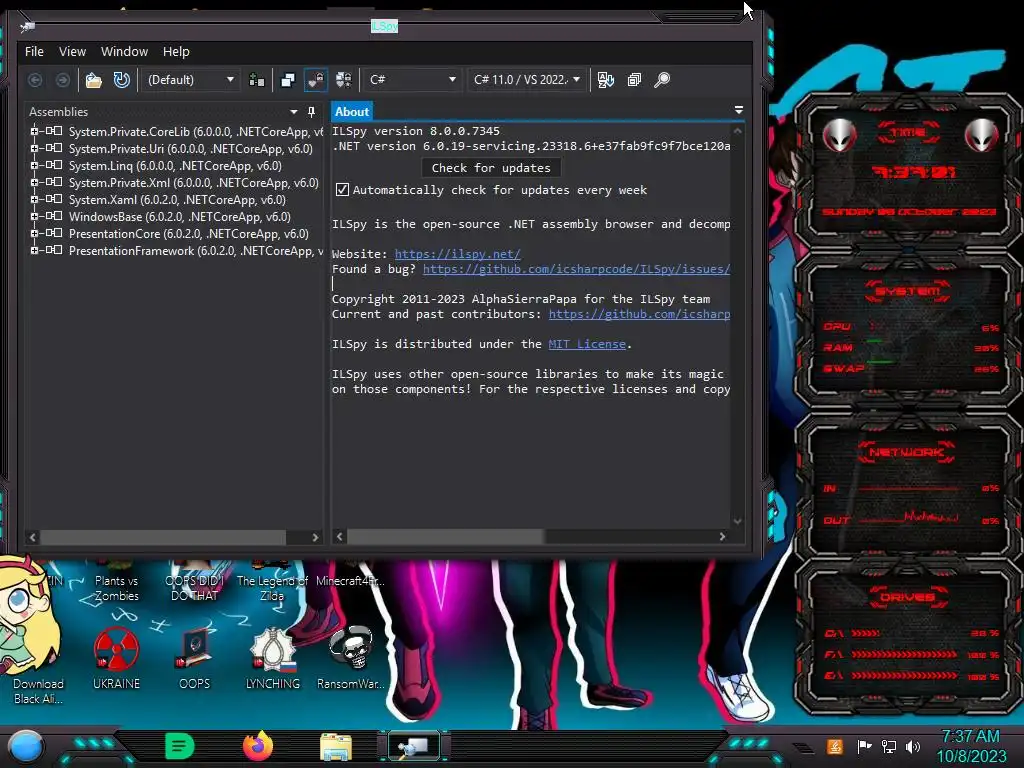Open the Assemblies panel options arrow
The height and width of the screenshot is (768, 1024).
pos(293,112)
